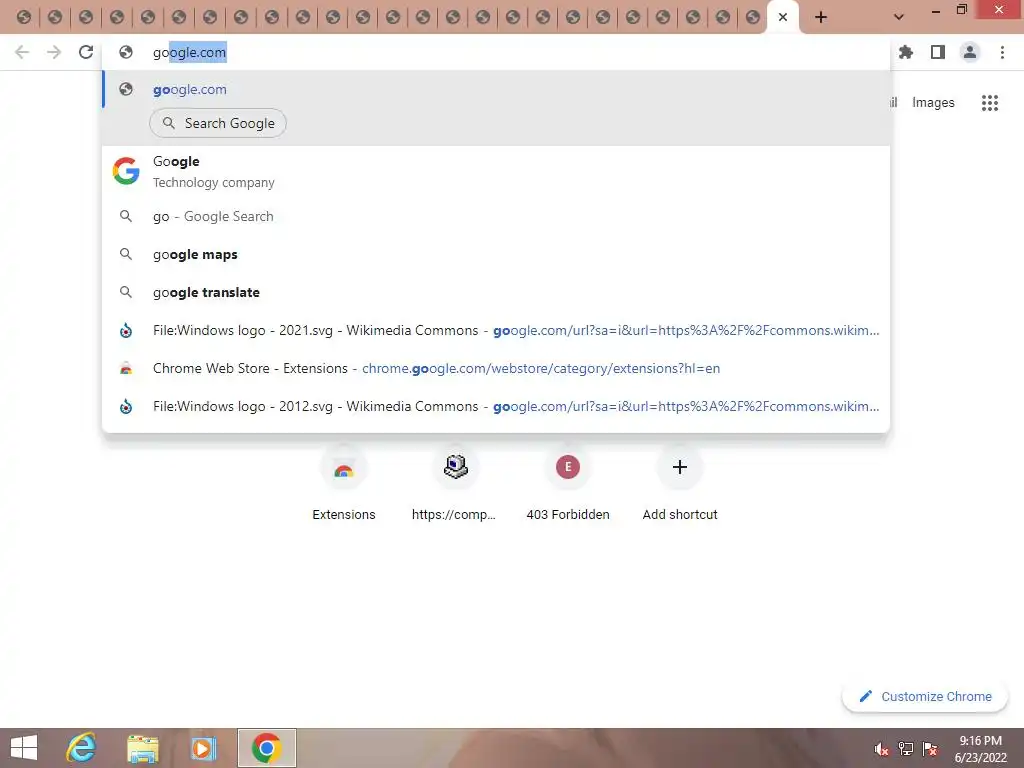Click Add shortcut plus tile
The width and height of the screenshot is (1024, 768).
(x=679, y=483)
